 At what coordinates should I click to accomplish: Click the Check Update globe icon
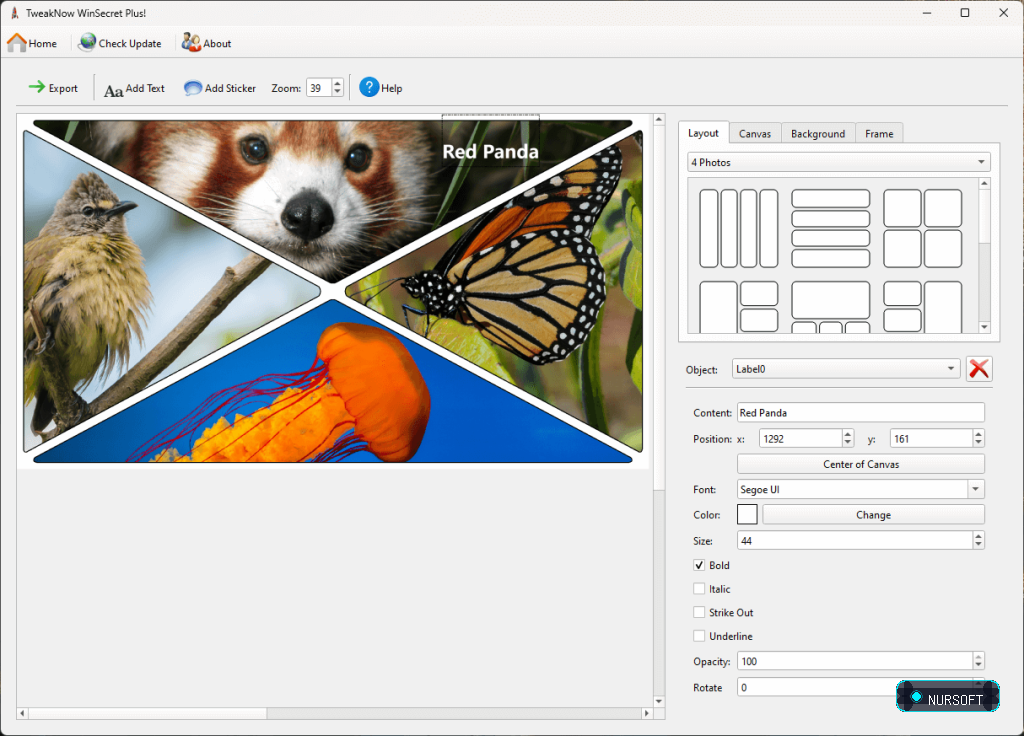(87, 43)
